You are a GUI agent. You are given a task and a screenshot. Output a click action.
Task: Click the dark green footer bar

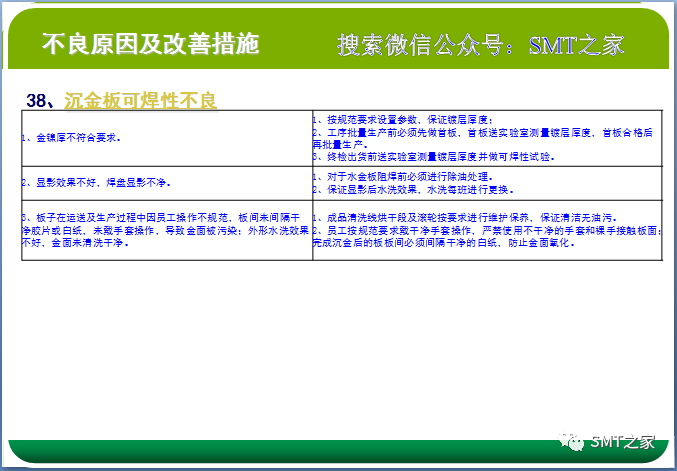(300, 450)
